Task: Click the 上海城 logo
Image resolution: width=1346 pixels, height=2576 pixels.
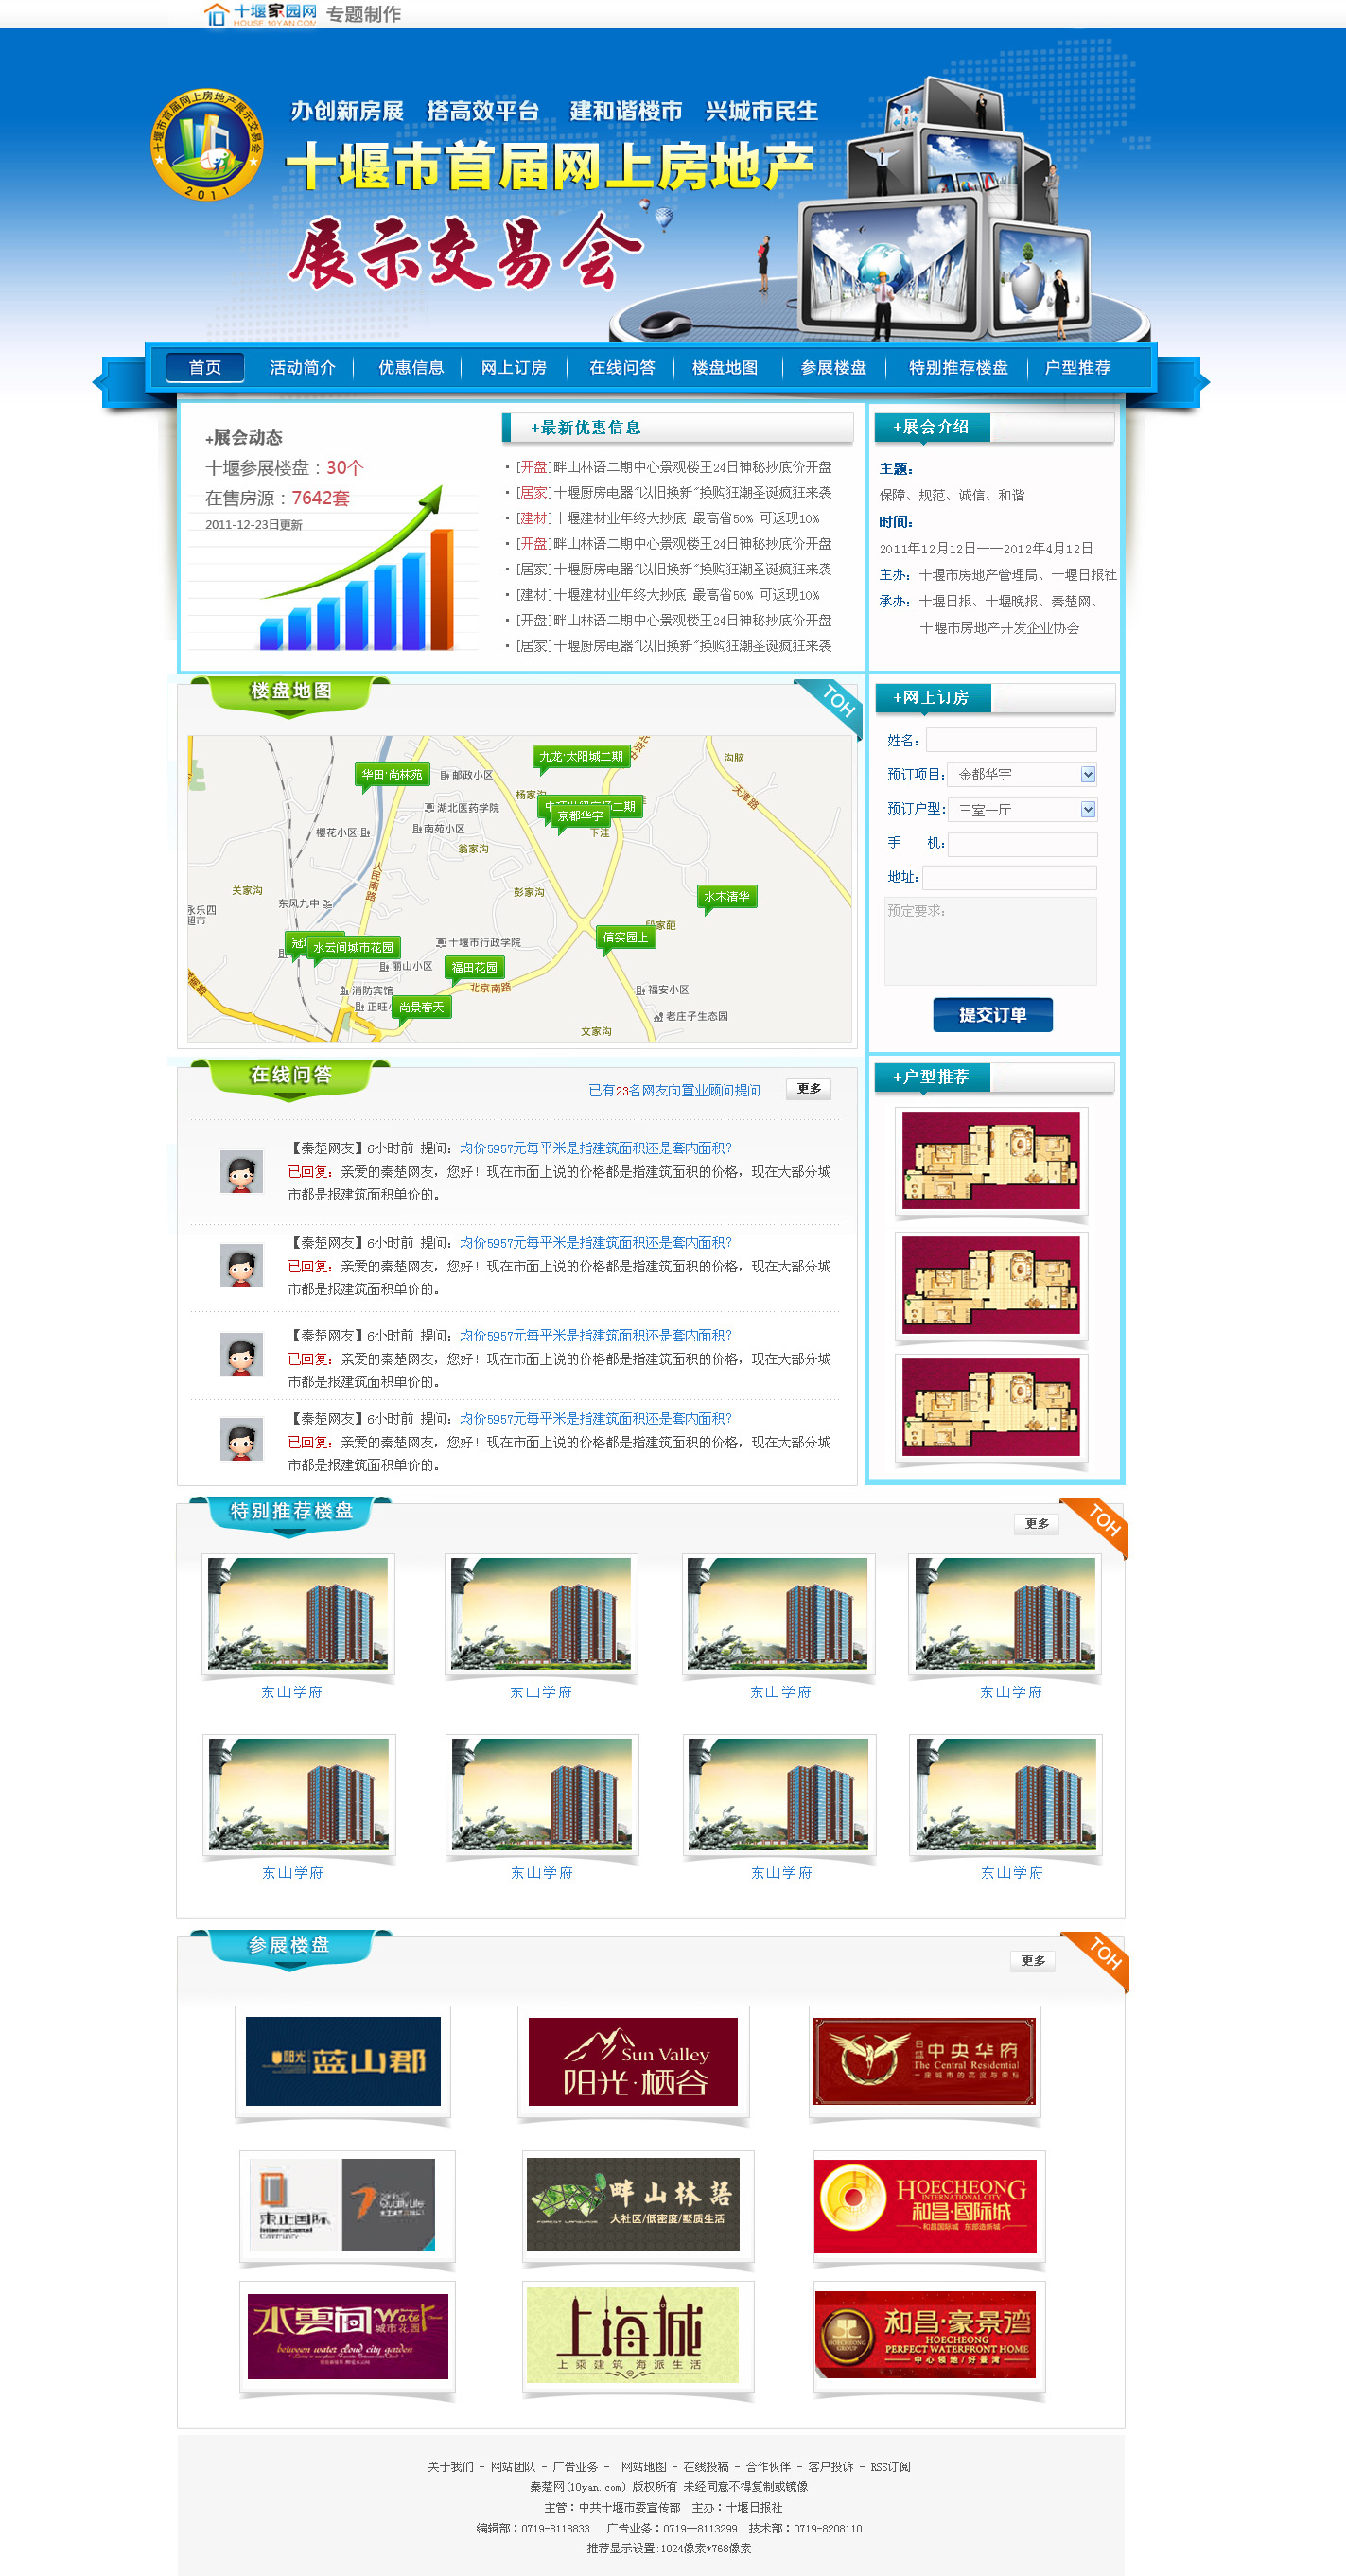Action: (638, 2336)
